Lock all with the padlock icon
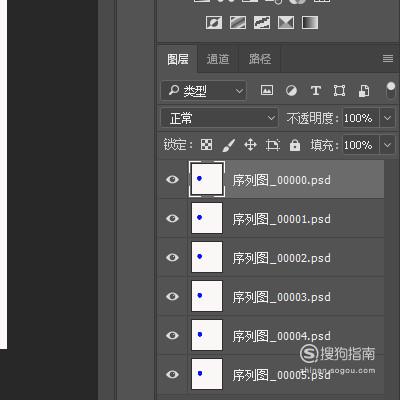 (295, 145)
